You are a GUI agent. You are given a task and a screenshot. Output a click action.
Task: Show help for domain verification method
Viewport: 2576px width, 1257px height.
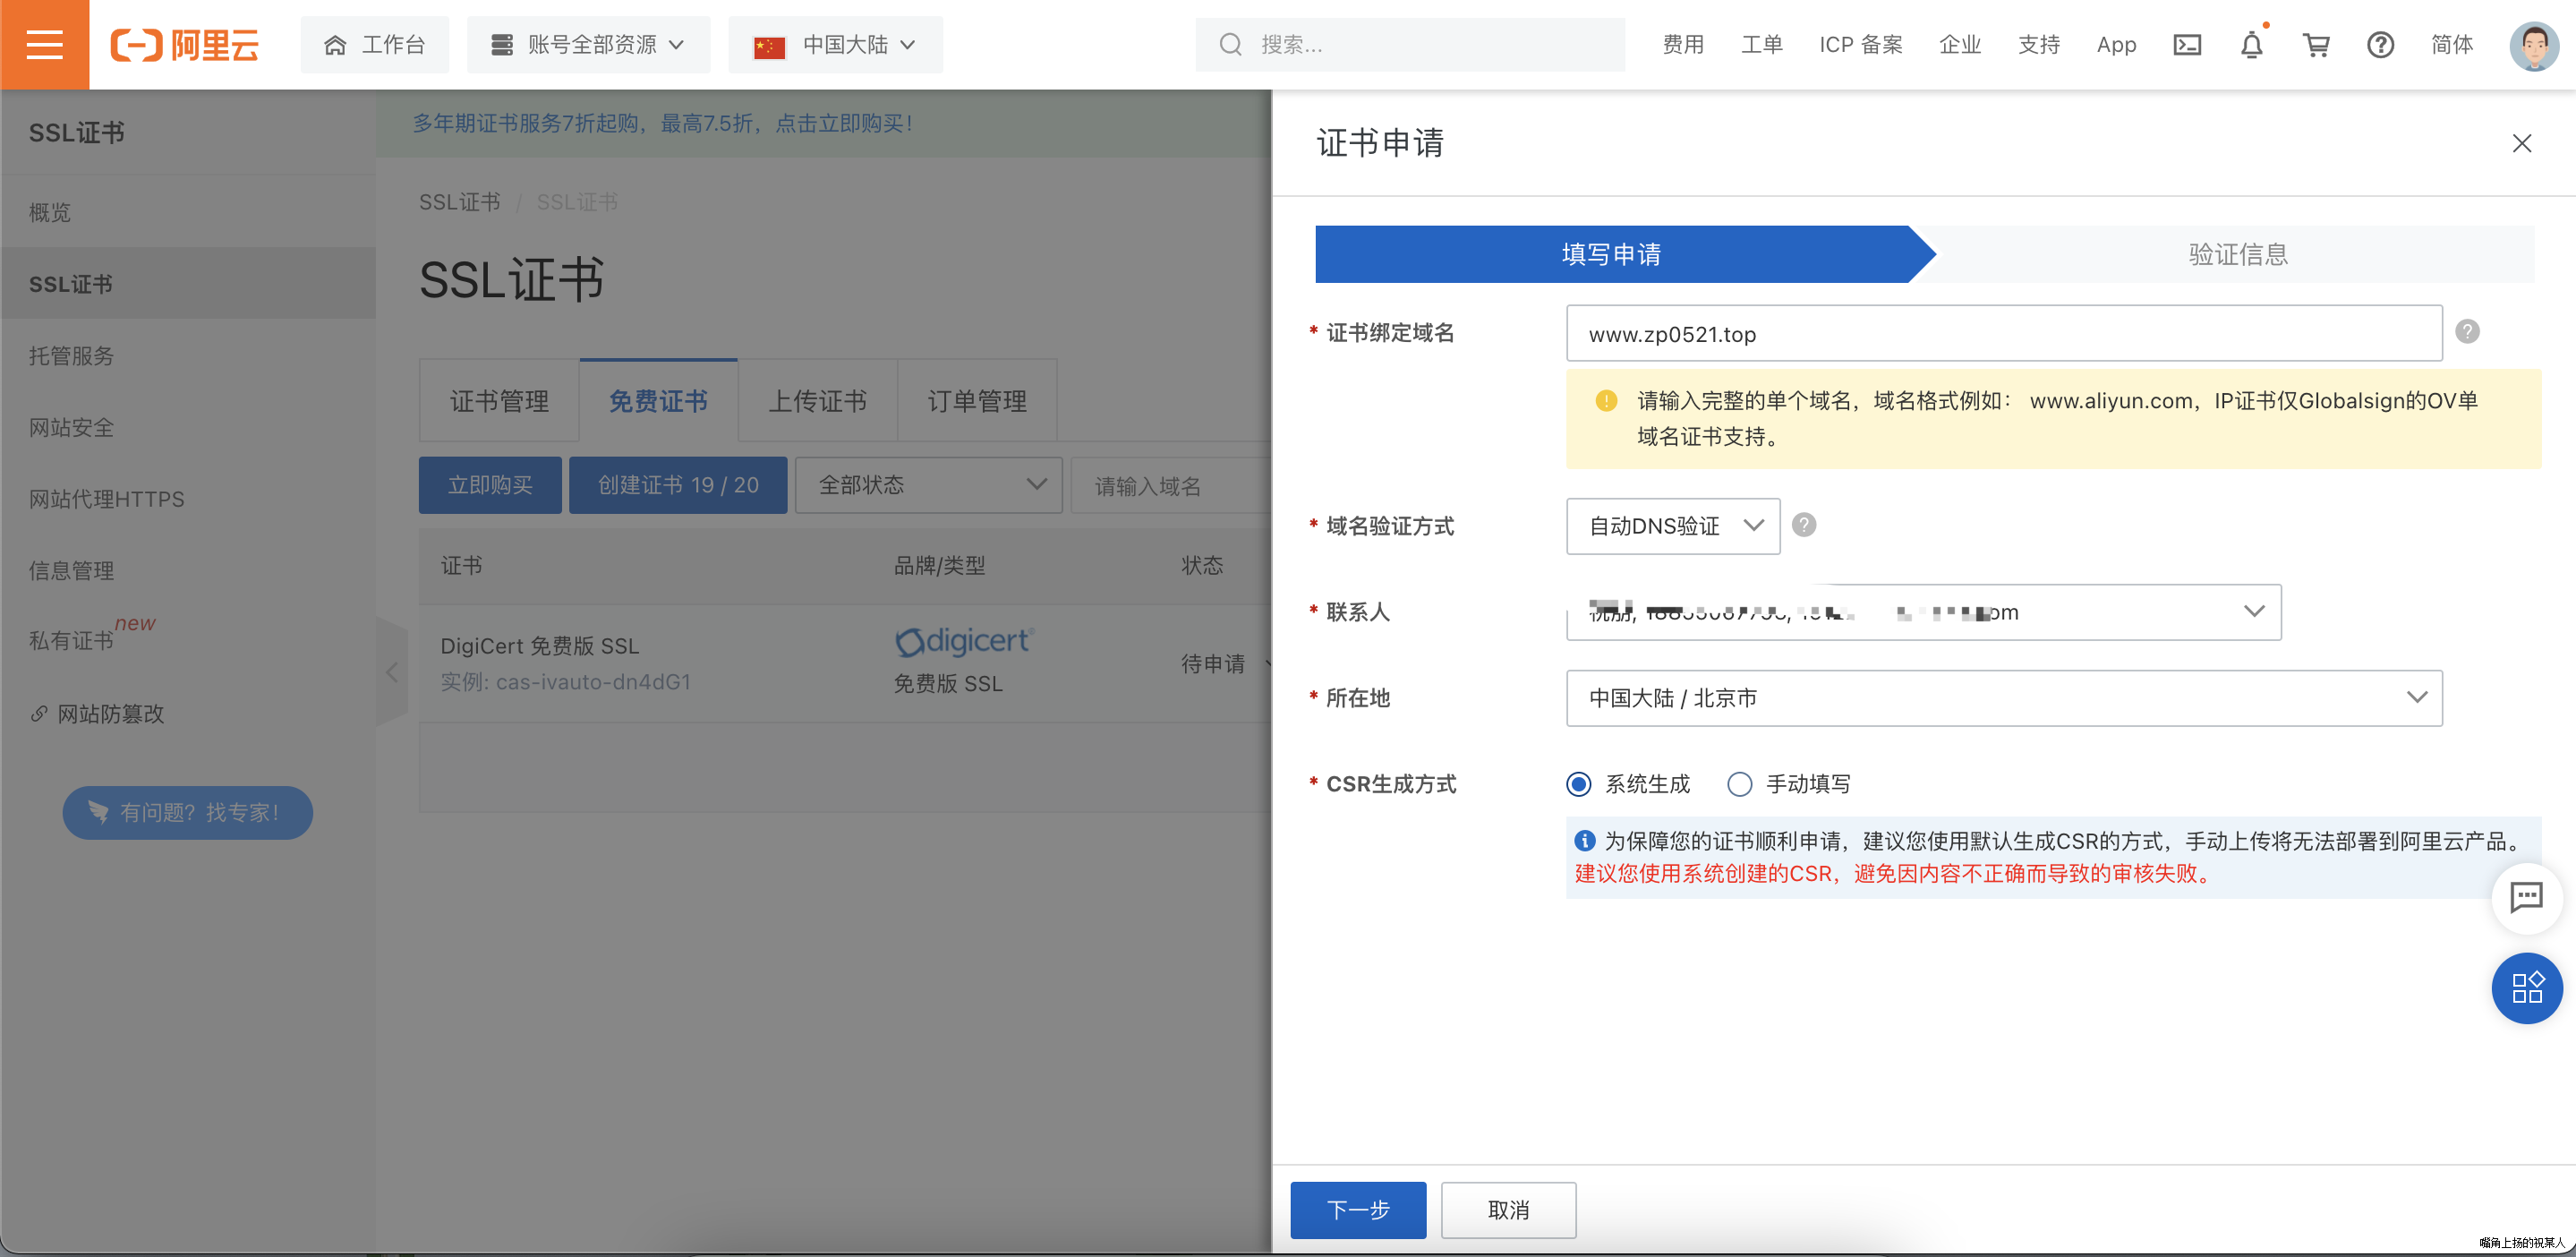pyautogui.click(x=1804, y=525)
